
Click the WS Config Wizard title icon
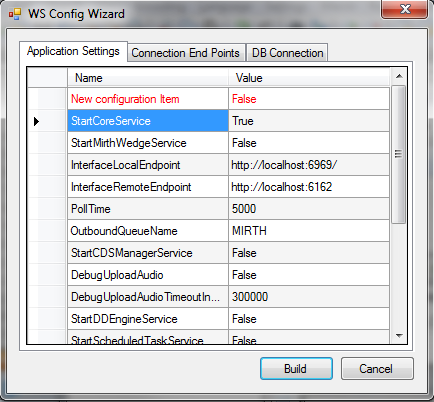(15, 14)
